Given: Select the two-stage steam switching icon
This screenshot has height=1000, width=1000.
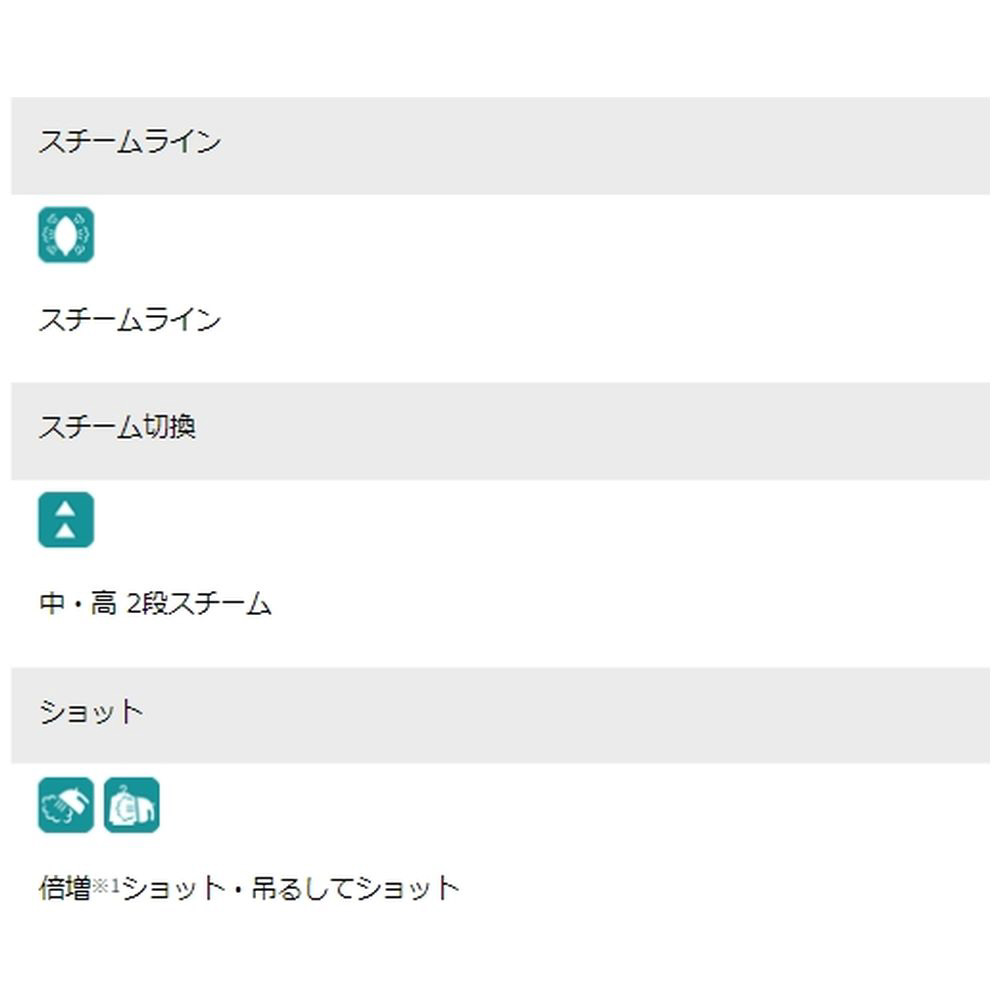Looking at the screenshot, I should point(66,520).
